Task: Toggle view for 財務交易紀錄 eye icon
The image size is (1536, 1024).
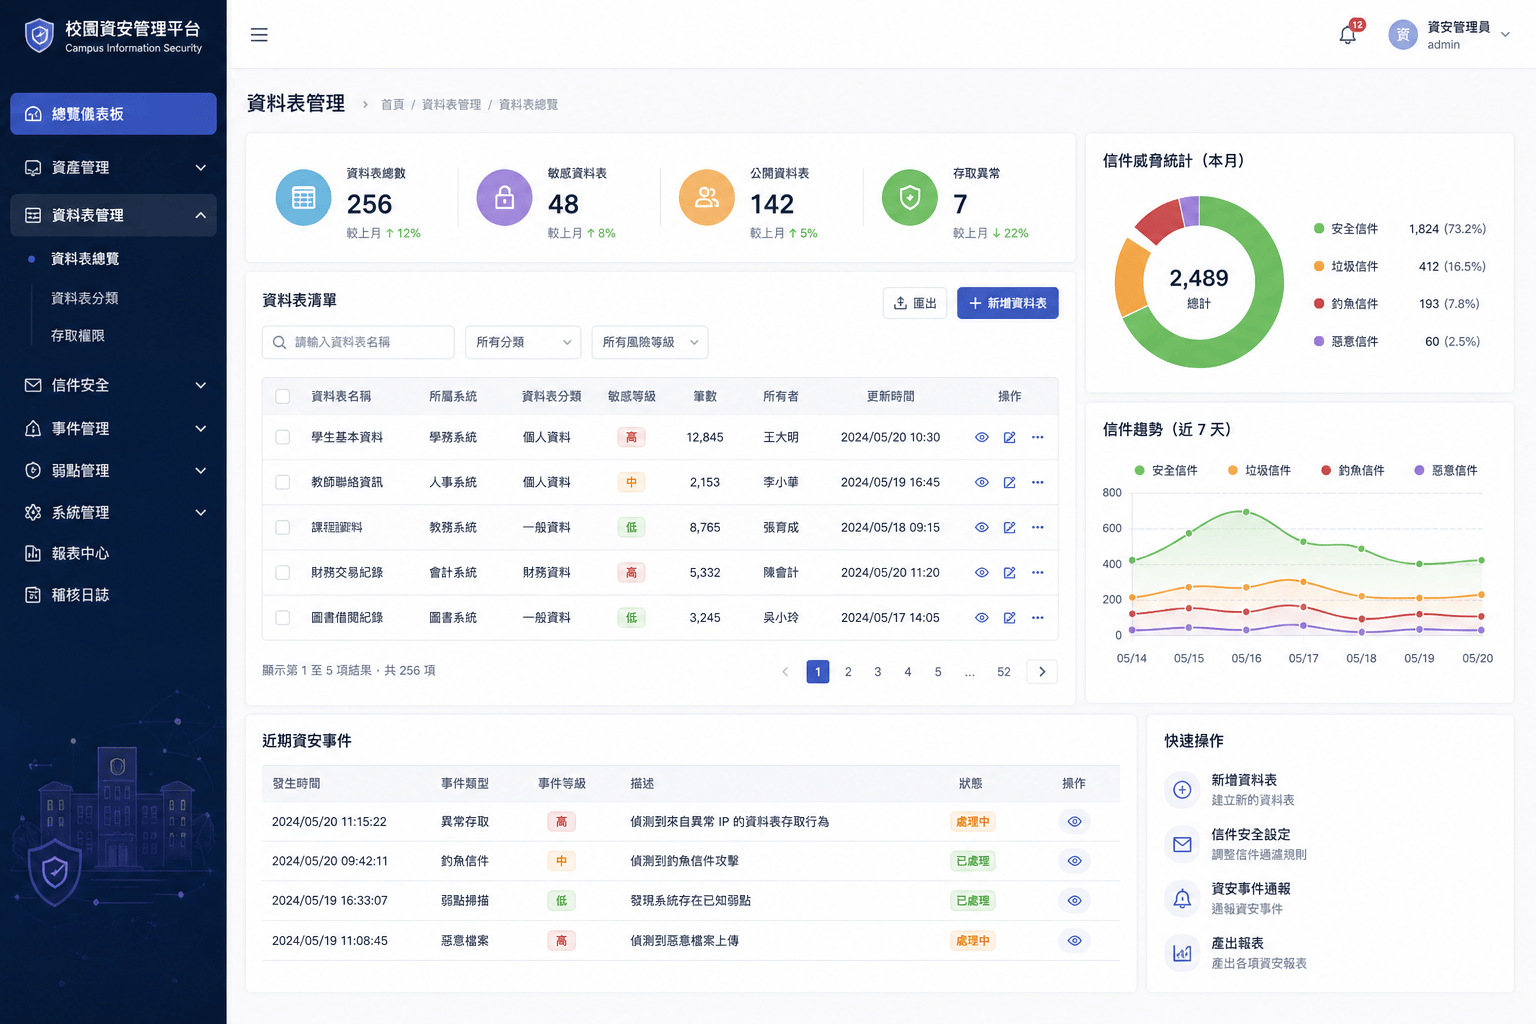Action: [x=982, y=572]
